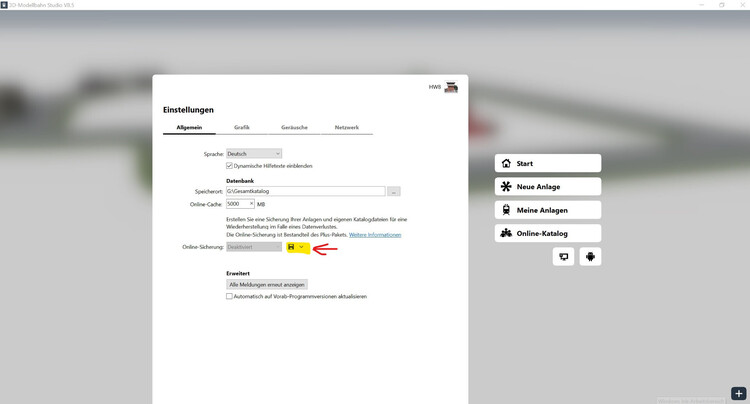Image resolution: width=750 pixels, height=404 pixels.
Task: Click the 3D-Modellbahn Studio app icon in title bar
Action: pos(4,4)
